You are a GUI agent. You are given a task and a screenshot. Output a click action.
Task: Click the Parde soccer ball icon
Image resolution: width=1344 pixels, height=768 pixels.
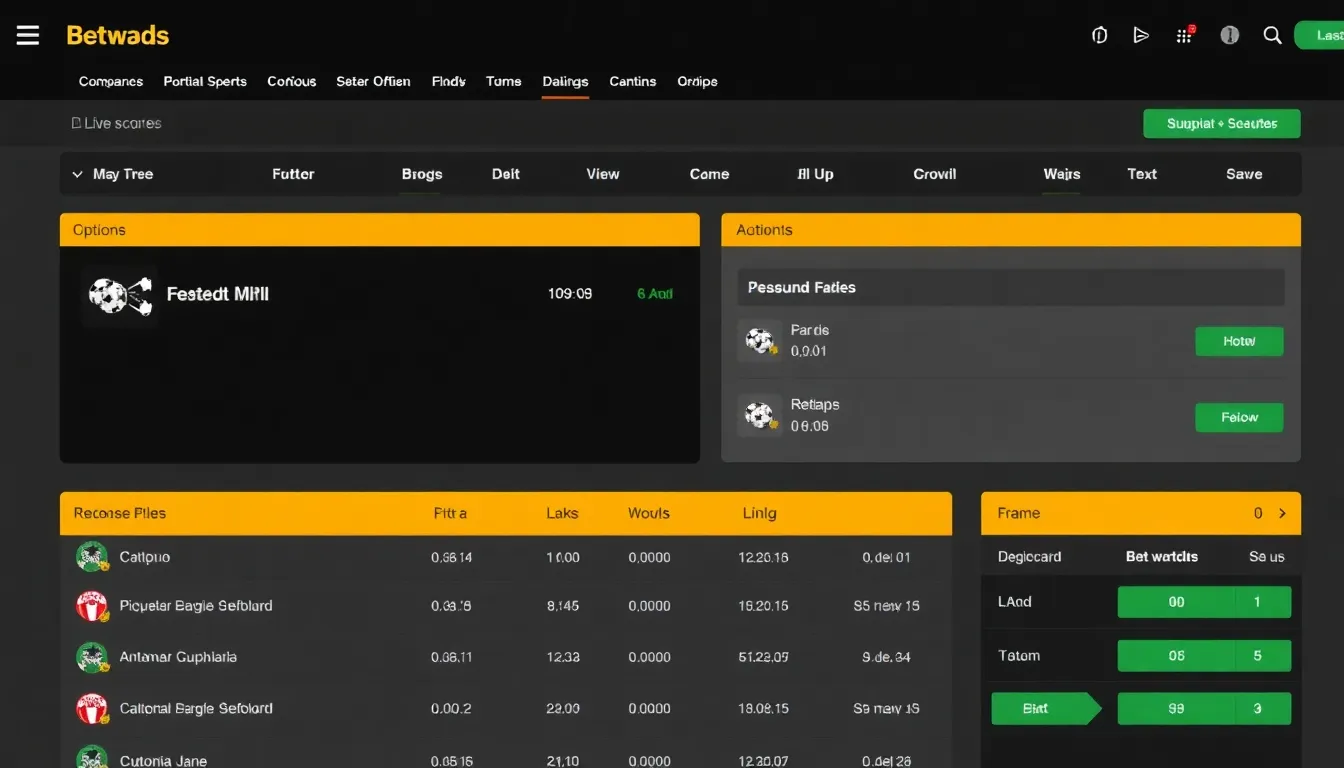click(x=760, y=341)
